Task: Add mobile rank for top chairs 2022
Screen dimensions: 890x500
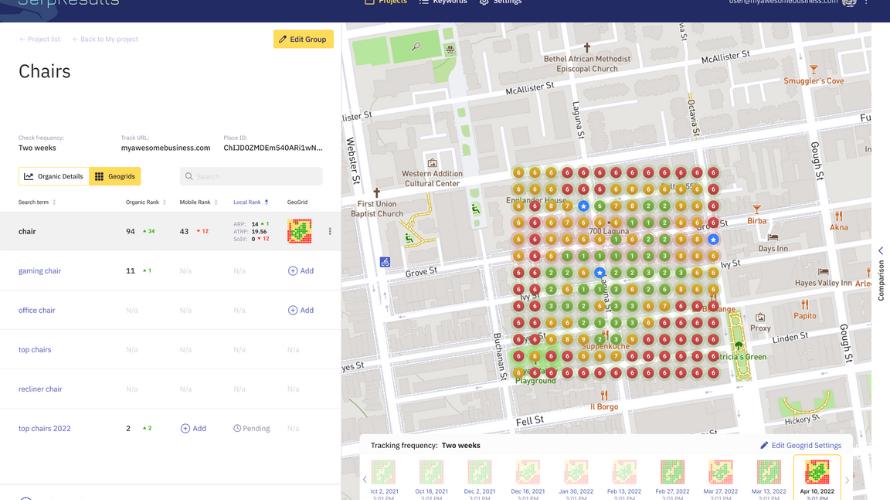Action: [x=193, y=428]
